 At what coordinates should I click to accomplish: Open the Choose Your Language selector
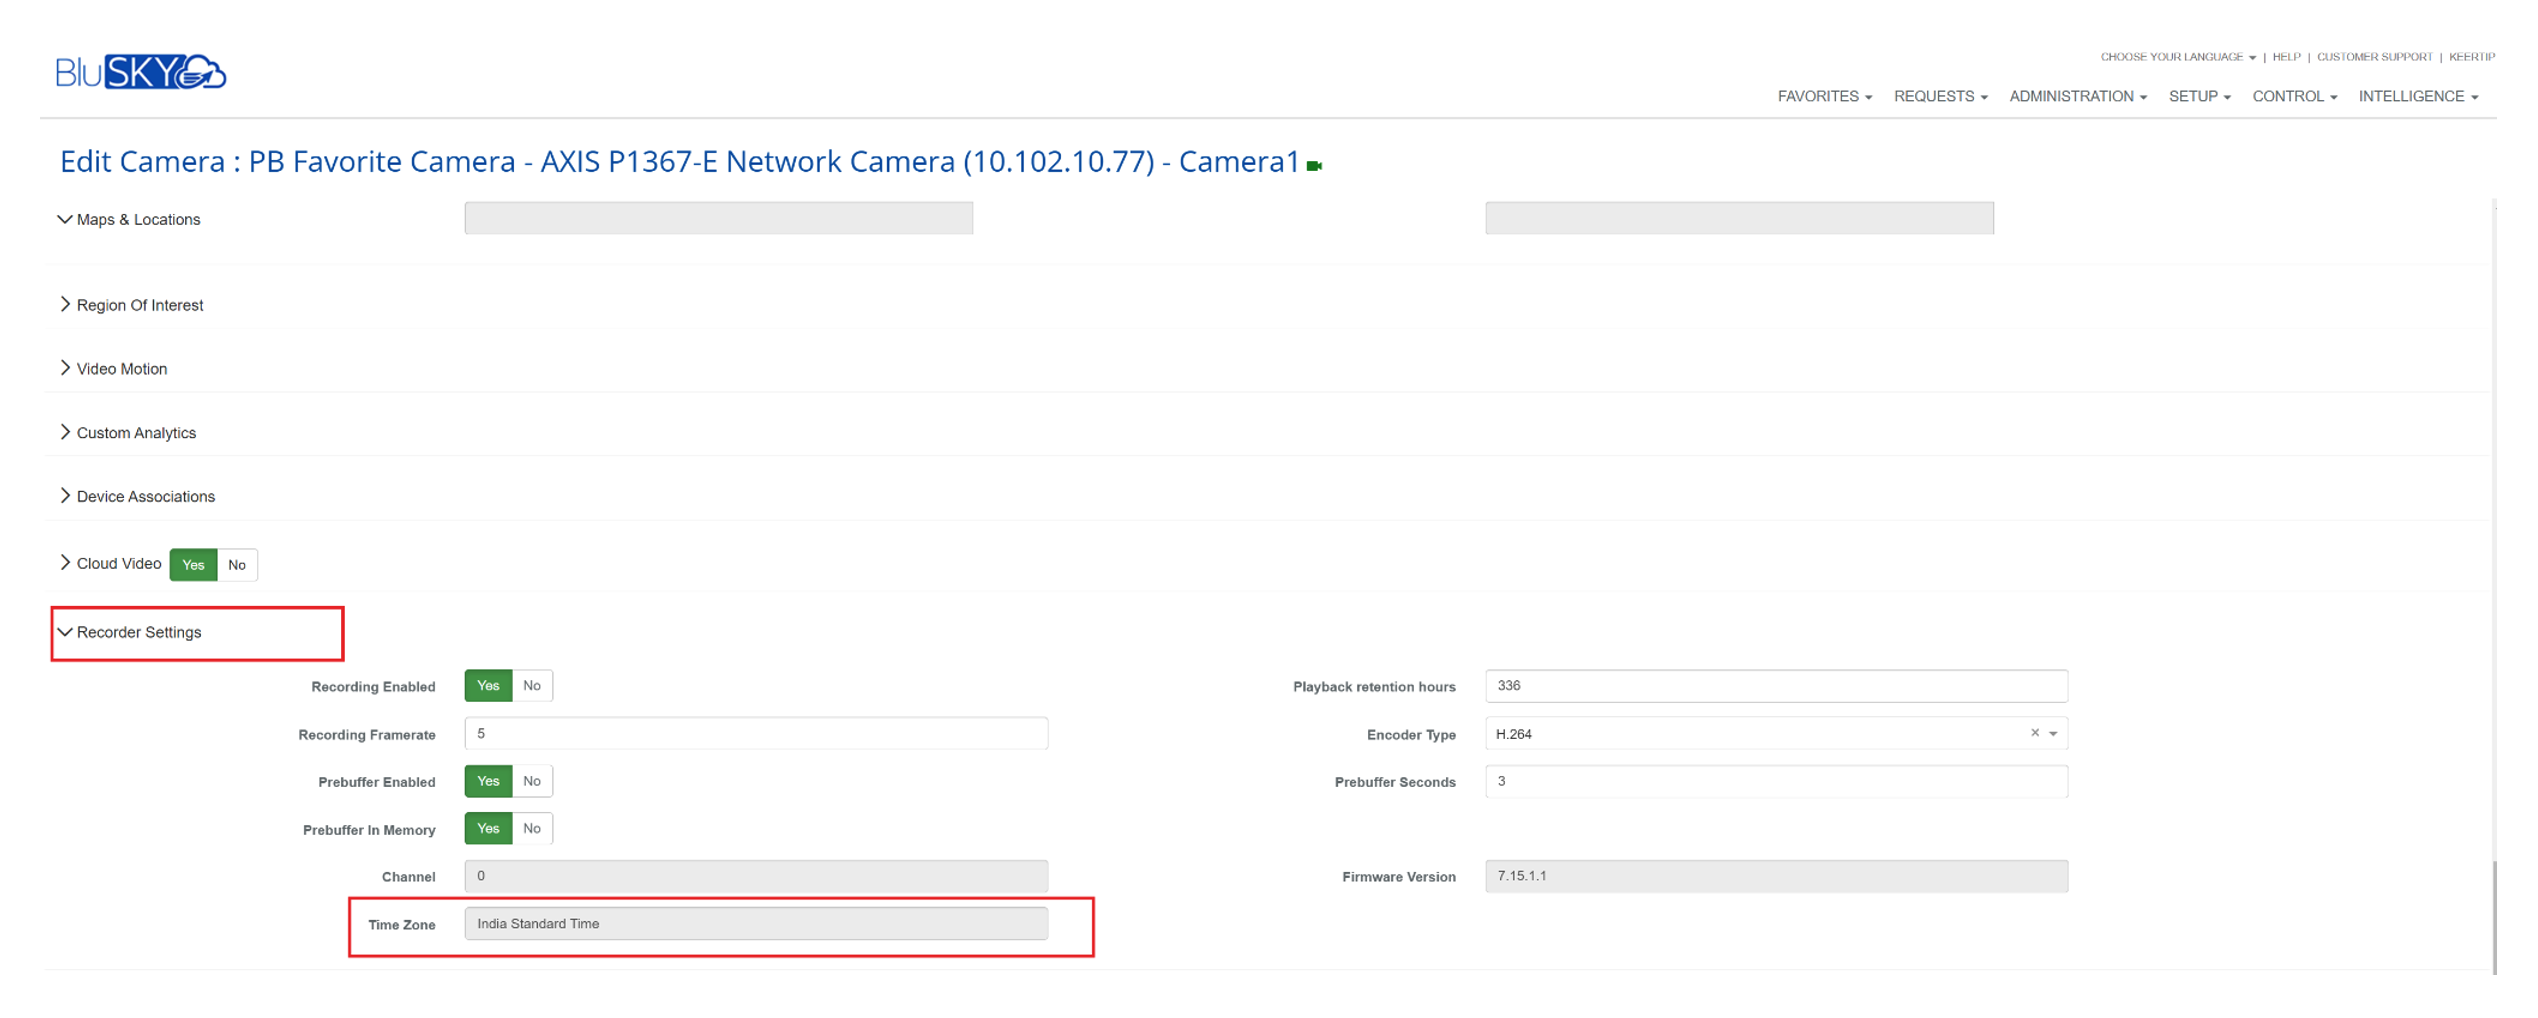tap(2177, 57)
